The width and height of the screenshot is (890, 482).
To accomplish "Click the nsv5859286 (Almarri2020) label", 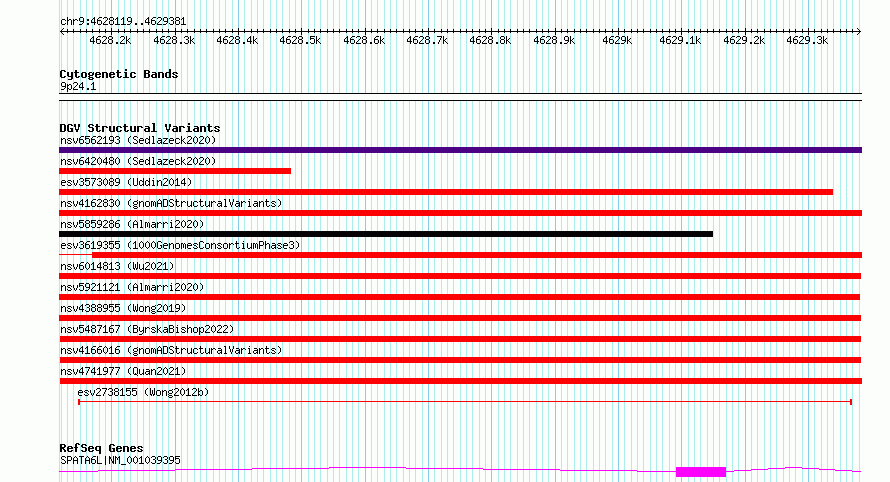I will 132,224.
